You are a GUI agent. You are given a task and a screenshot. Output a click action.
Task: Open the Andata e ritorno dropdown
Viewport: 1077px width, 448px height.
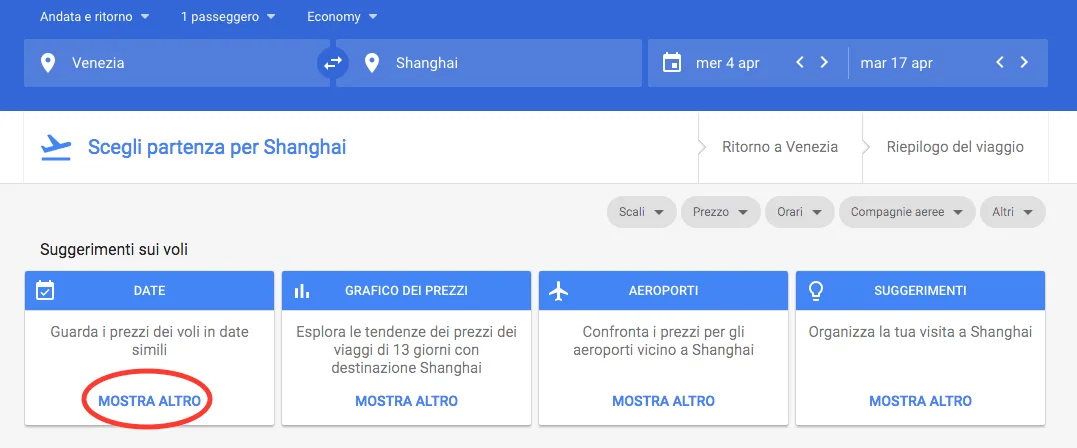tap(94, 17)
